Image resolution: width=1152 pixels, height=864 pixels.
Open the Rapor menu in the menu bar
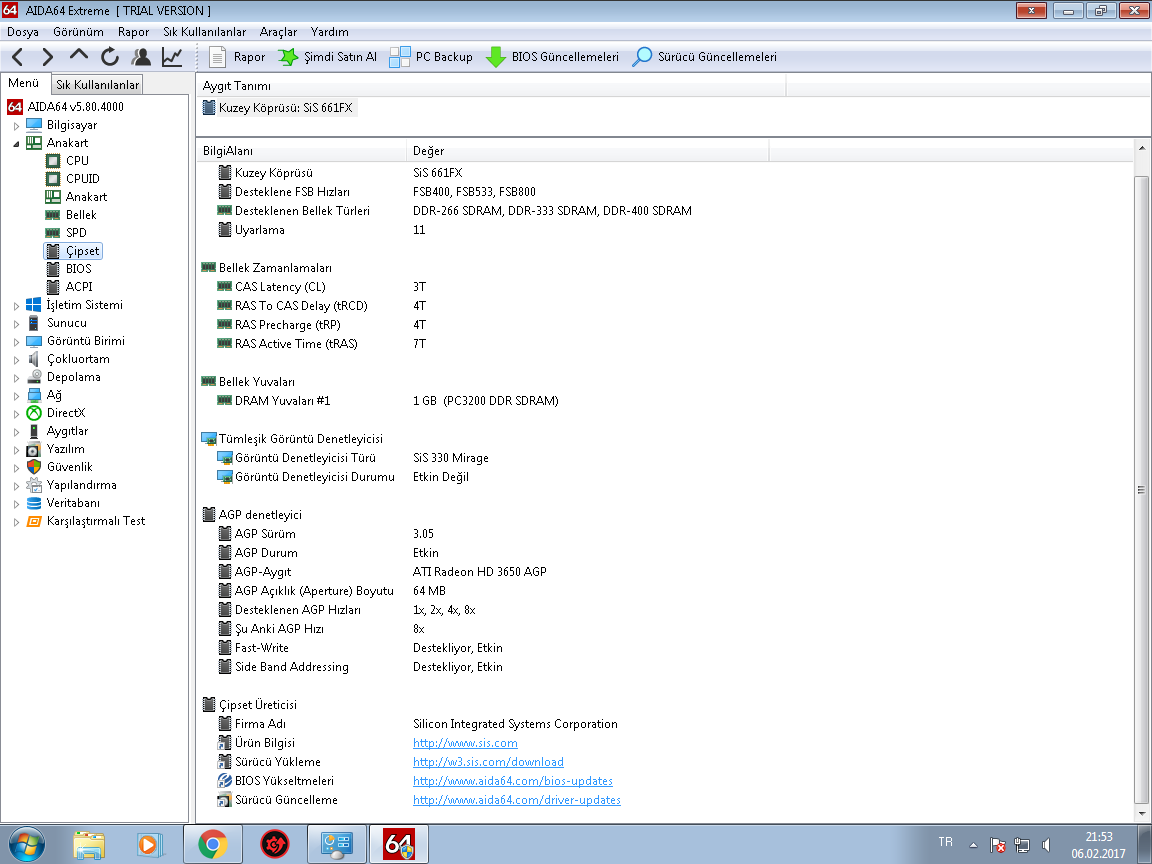pyautogui.click(x=133, y=32)
